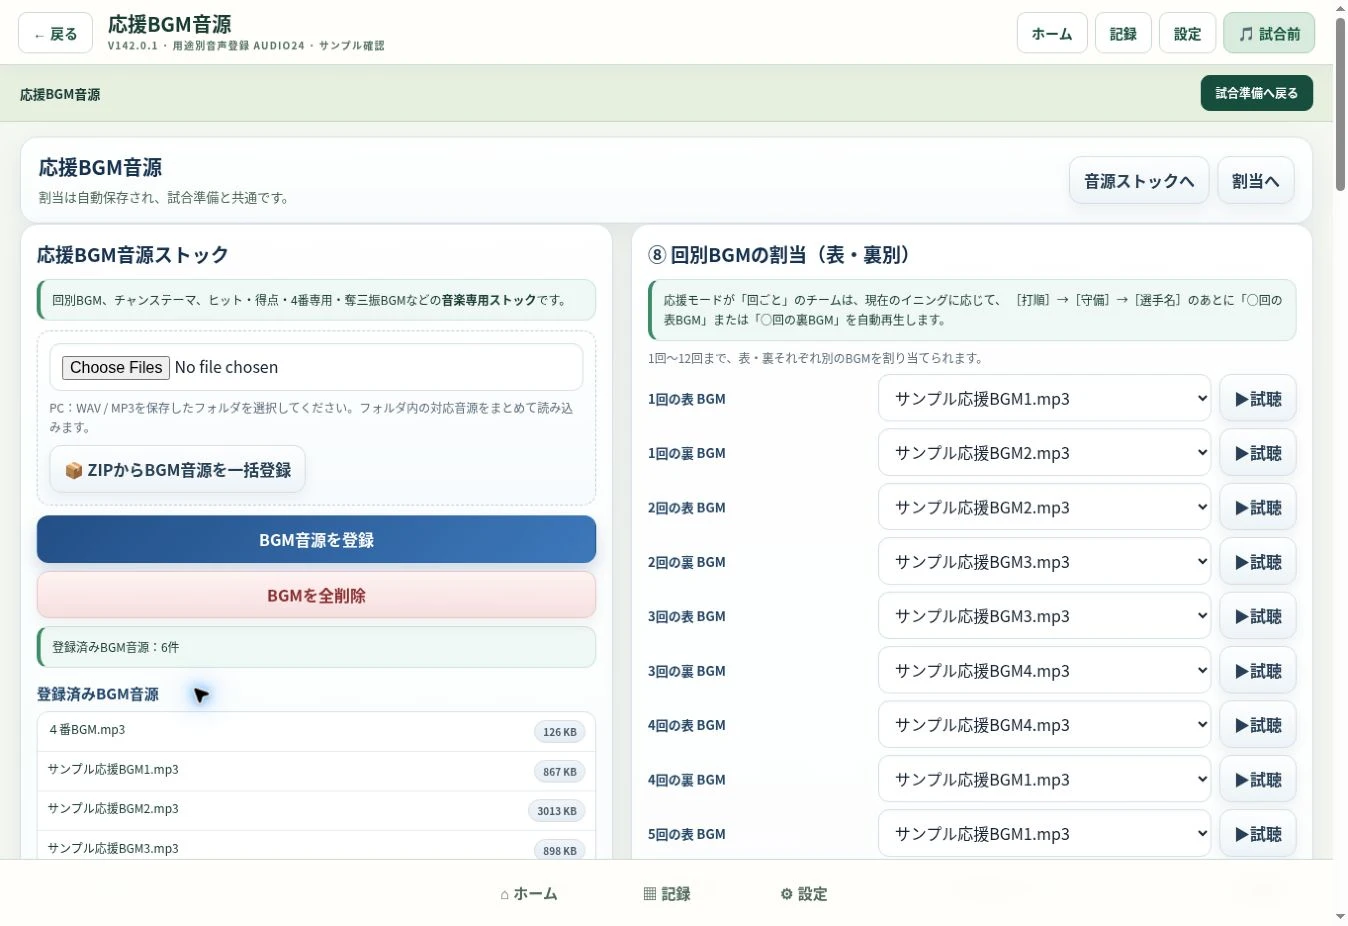1348x926 pixels.
Task: Play preview for 4回の表 BGM
Action: [x=1257, y=725]
